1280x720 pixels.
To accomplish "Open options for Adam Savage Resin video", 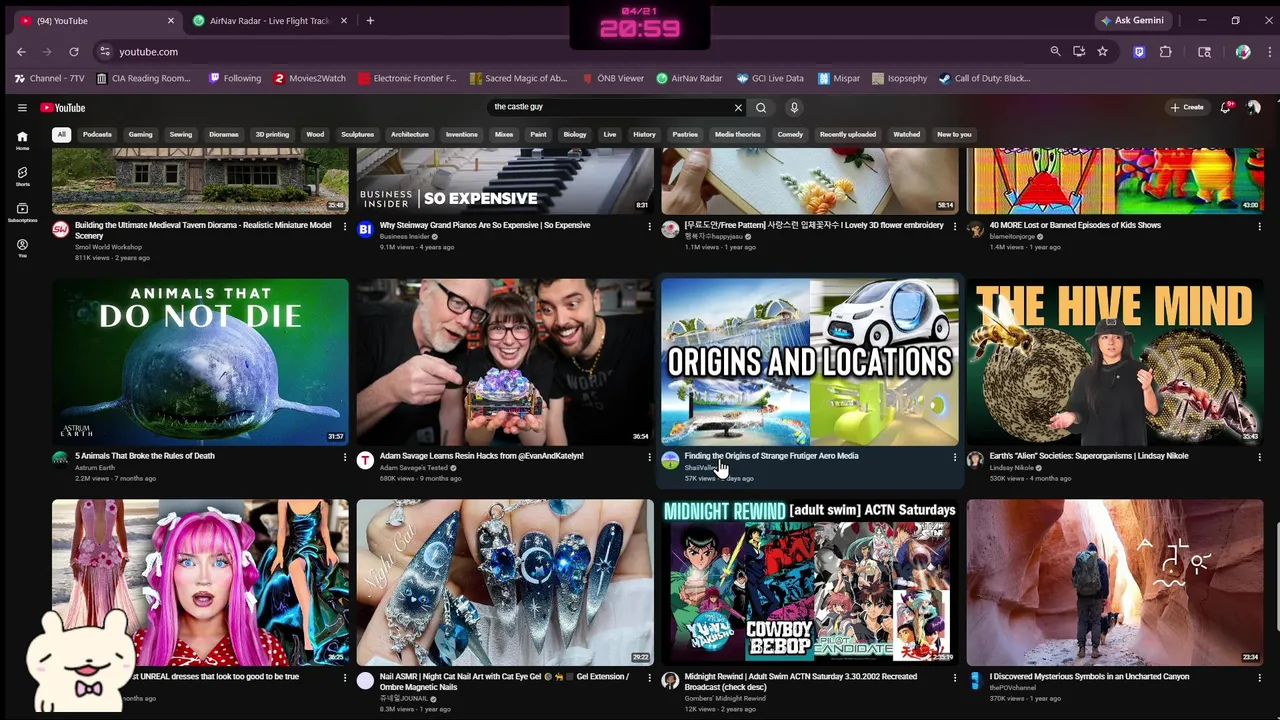I will 650,457.
